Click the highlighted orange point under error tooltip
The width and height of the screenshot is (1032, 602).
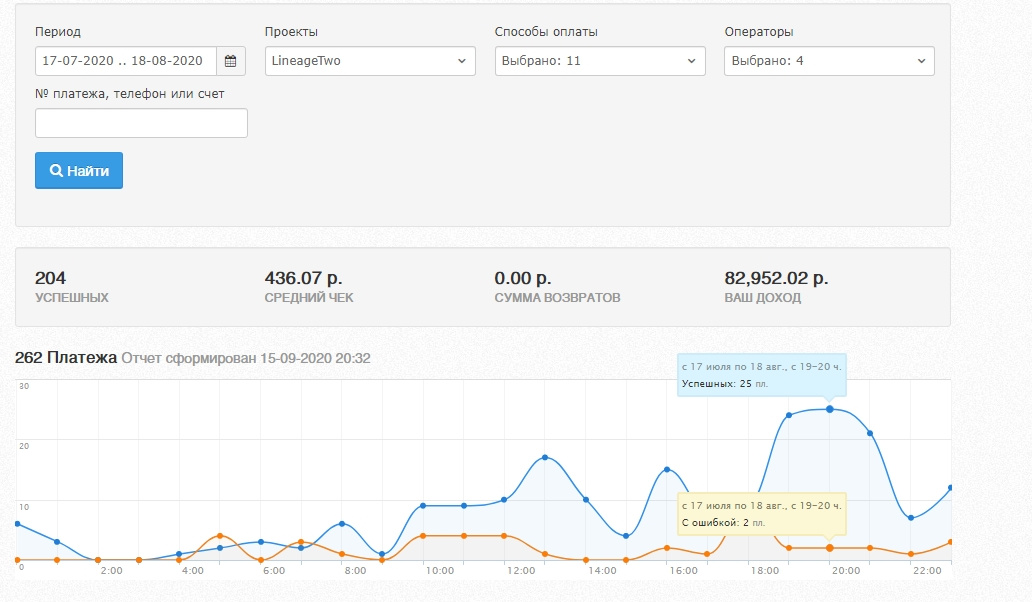click(829, 548)
